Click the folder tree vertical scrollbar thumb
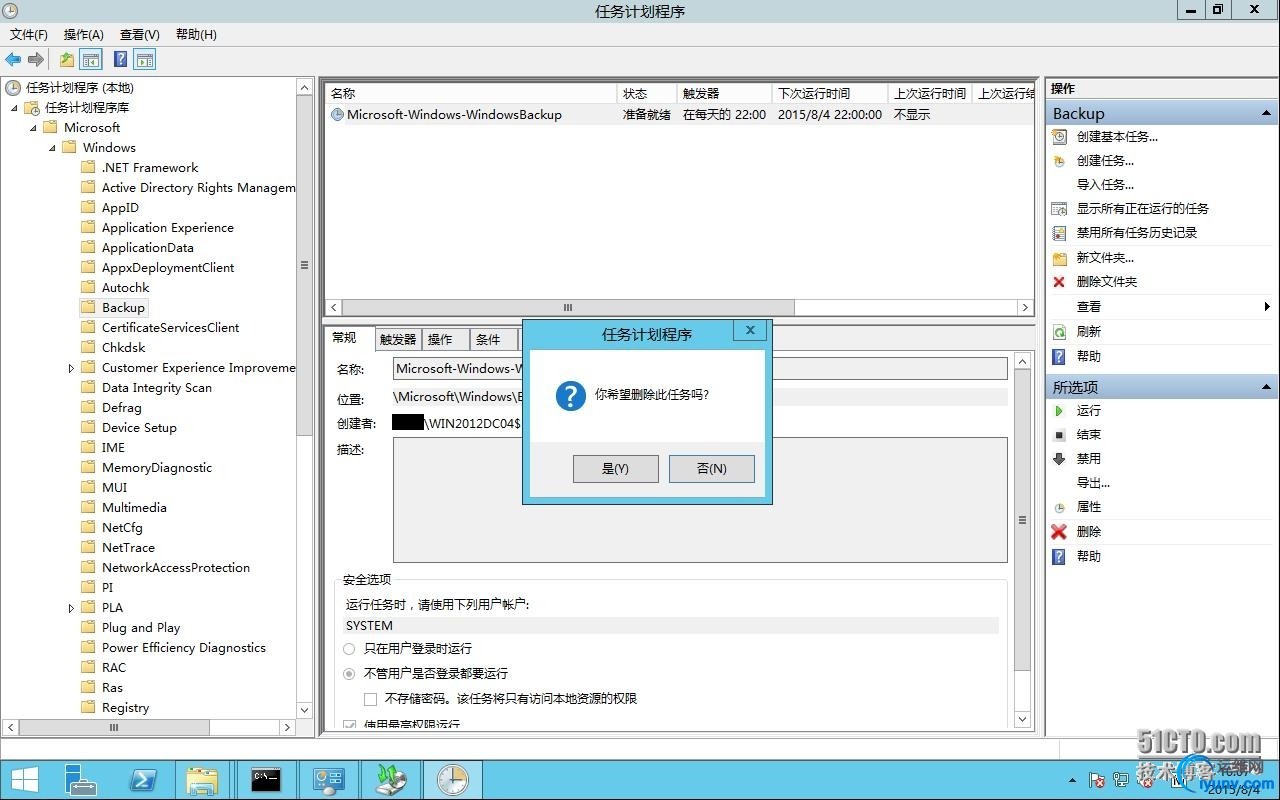The height and width of the screenshot is (800, 1280). 305,265
